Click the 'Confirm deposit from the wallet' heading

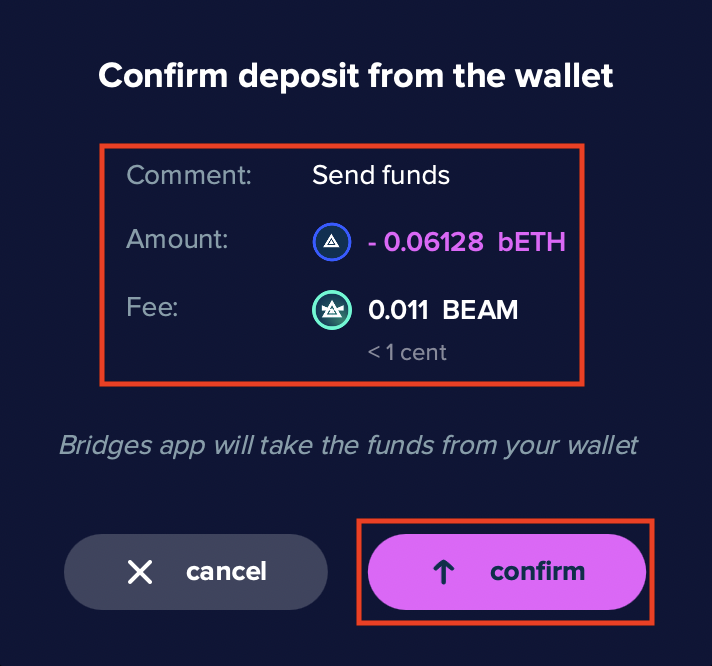pyautogui.click(x=355, y=75)
